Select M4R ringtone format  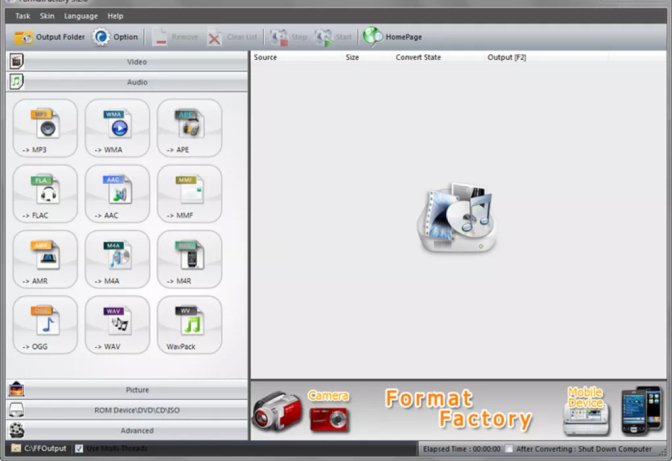(x=189, y=259)
